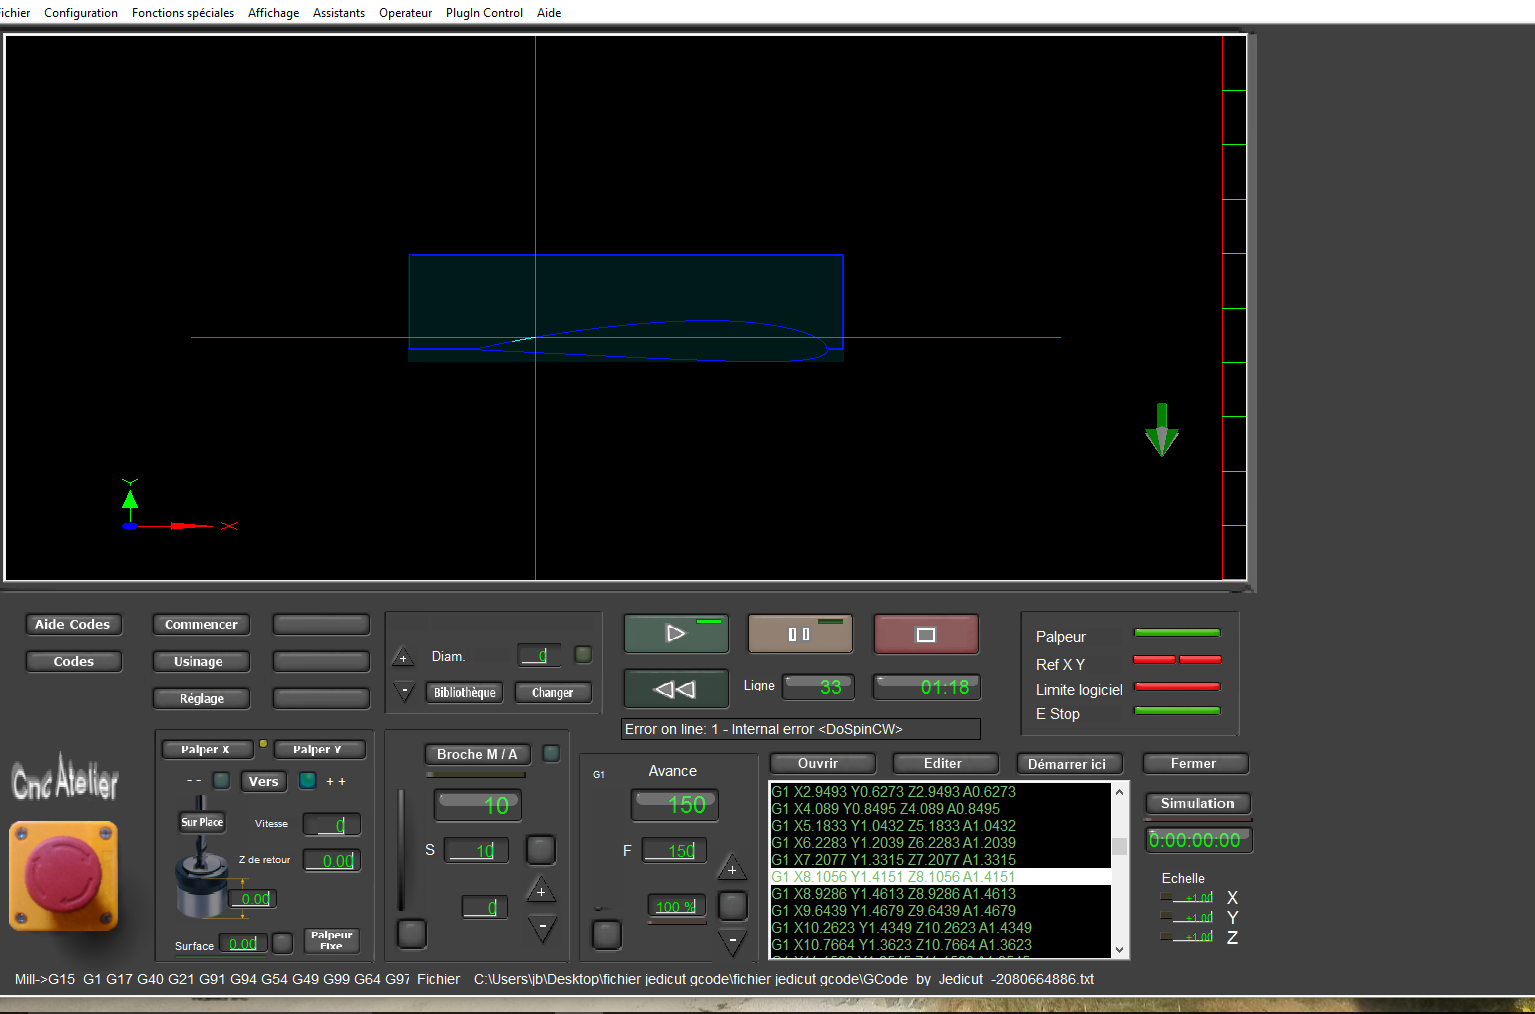Open the Assistants menu
The height and width of the screenshot is (1014, 1535).
[339, 13]
